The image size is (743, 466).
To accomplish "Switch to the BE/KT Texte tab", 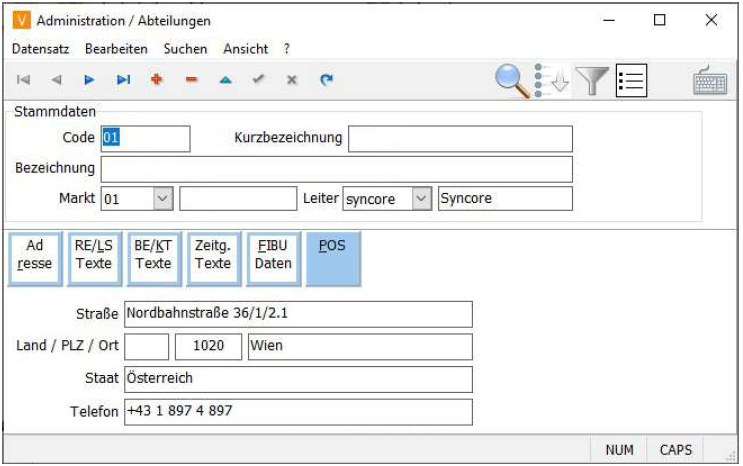I will tap(154, 259).
